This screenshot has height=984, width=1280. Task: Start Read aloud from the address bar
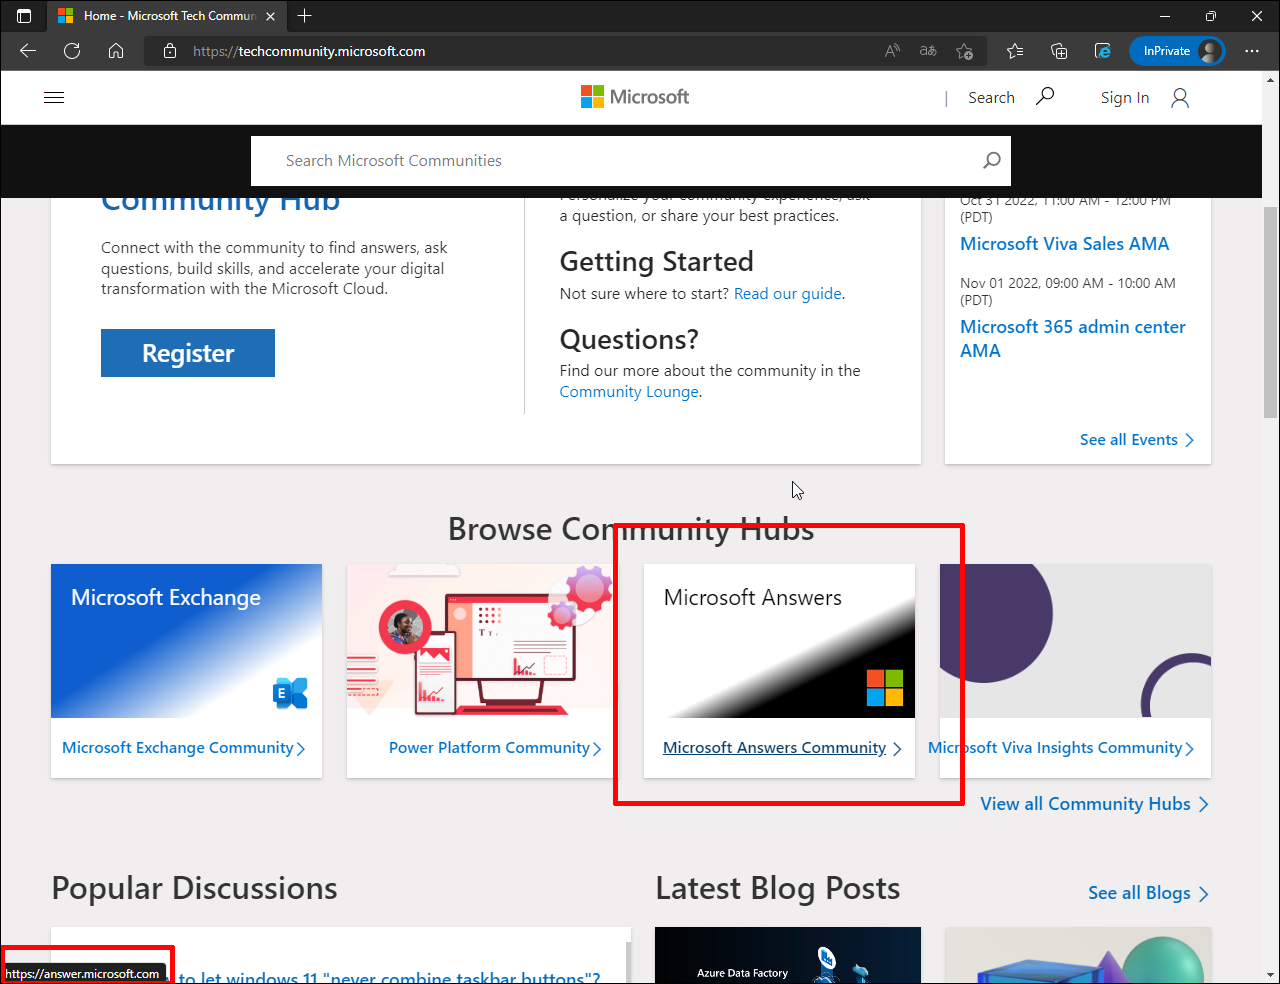(x=892, y=51)
